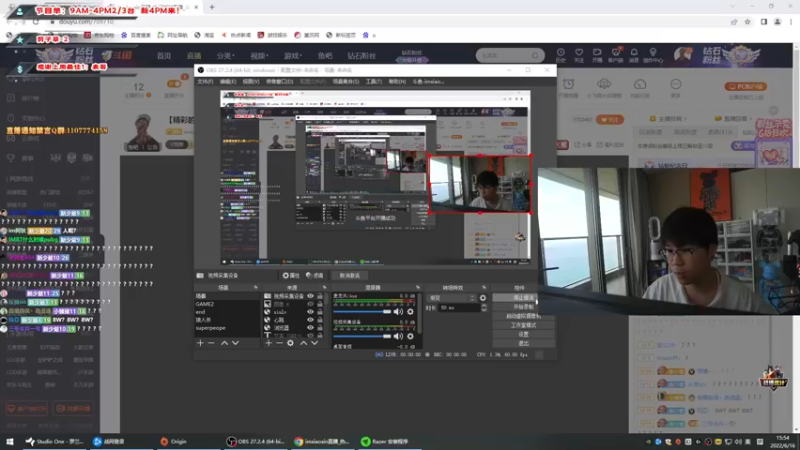Image resolution: width=800 pixels, height=450 pixels.
Task: Open Razer installer from taskbar
Action: point(385,441)
